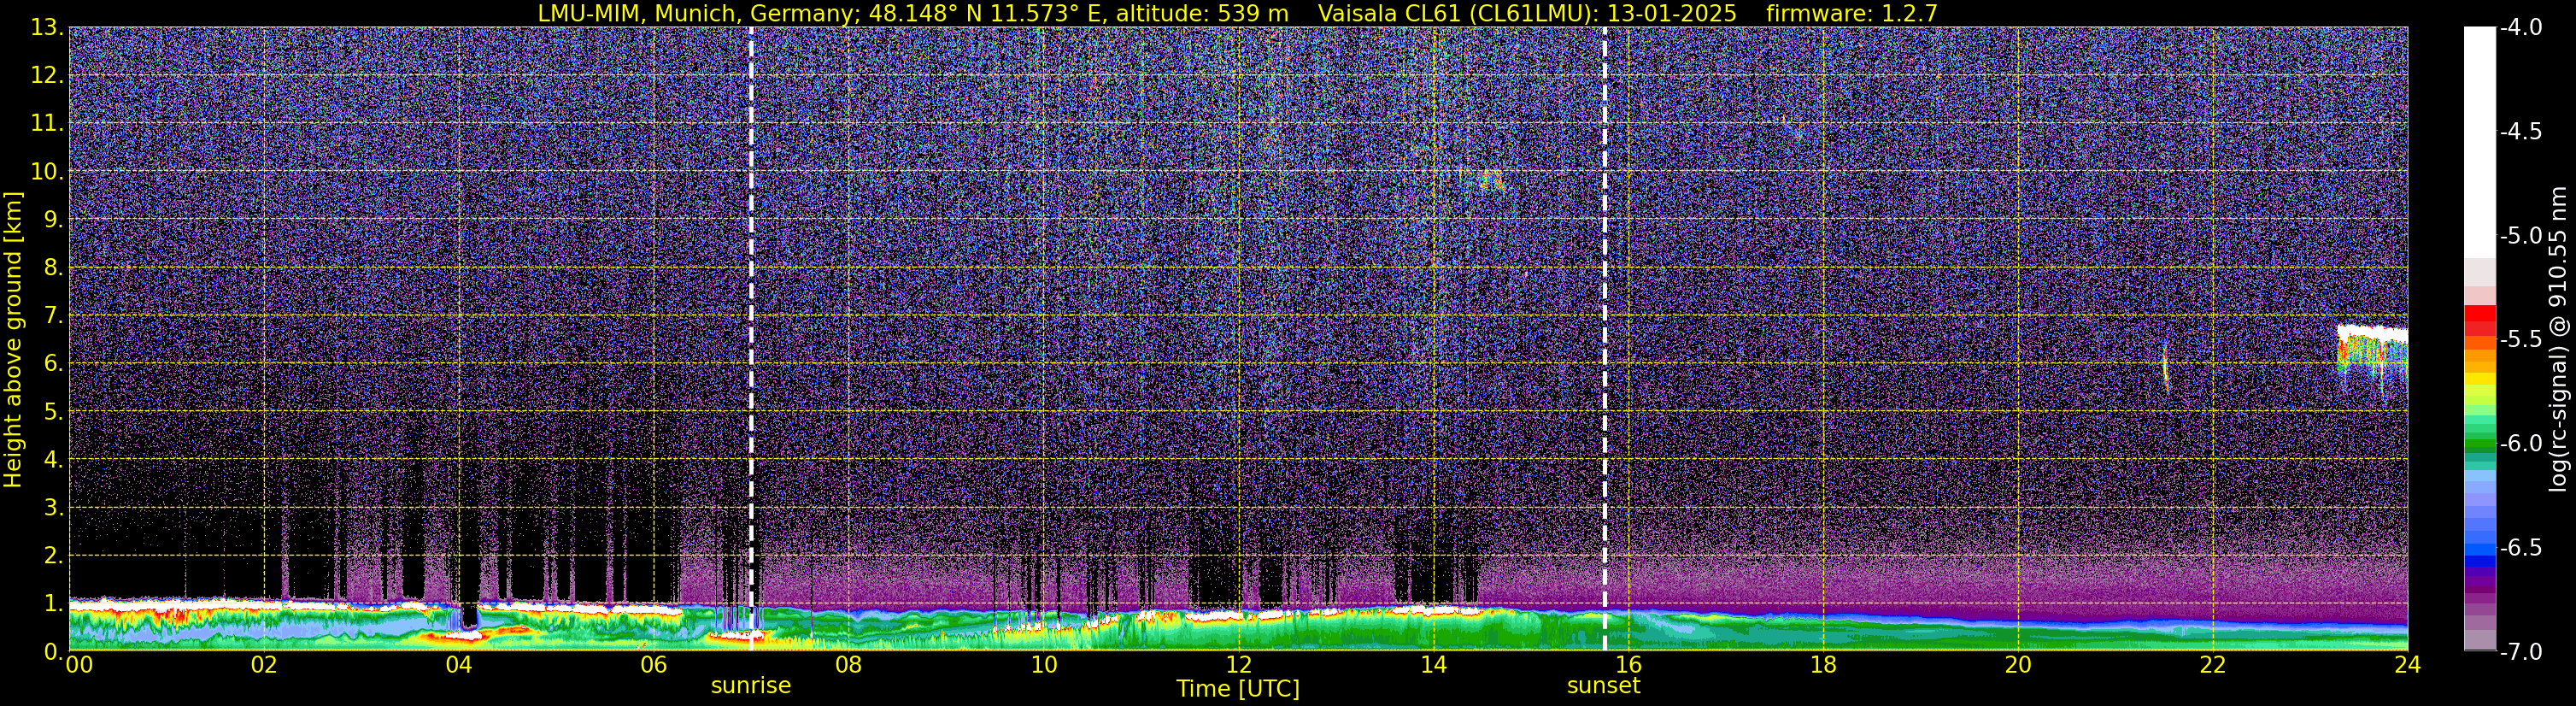Click the '11.' height axis tick label
The height and width of the screenshot is (706, 2576).
click(x=47, y=124)
